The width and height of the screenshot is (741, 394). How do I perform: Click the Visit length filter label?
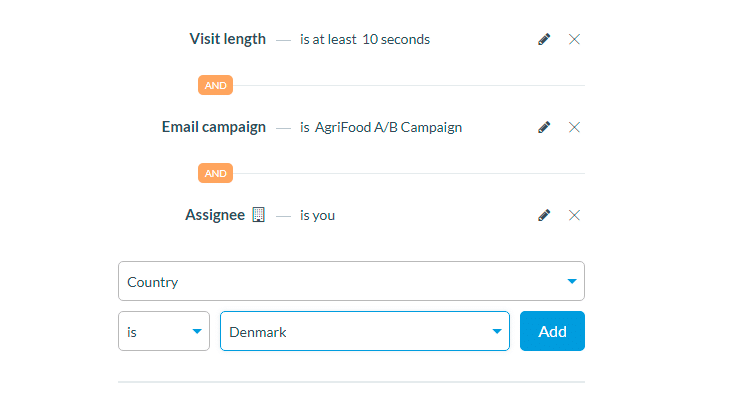(227, 39)
